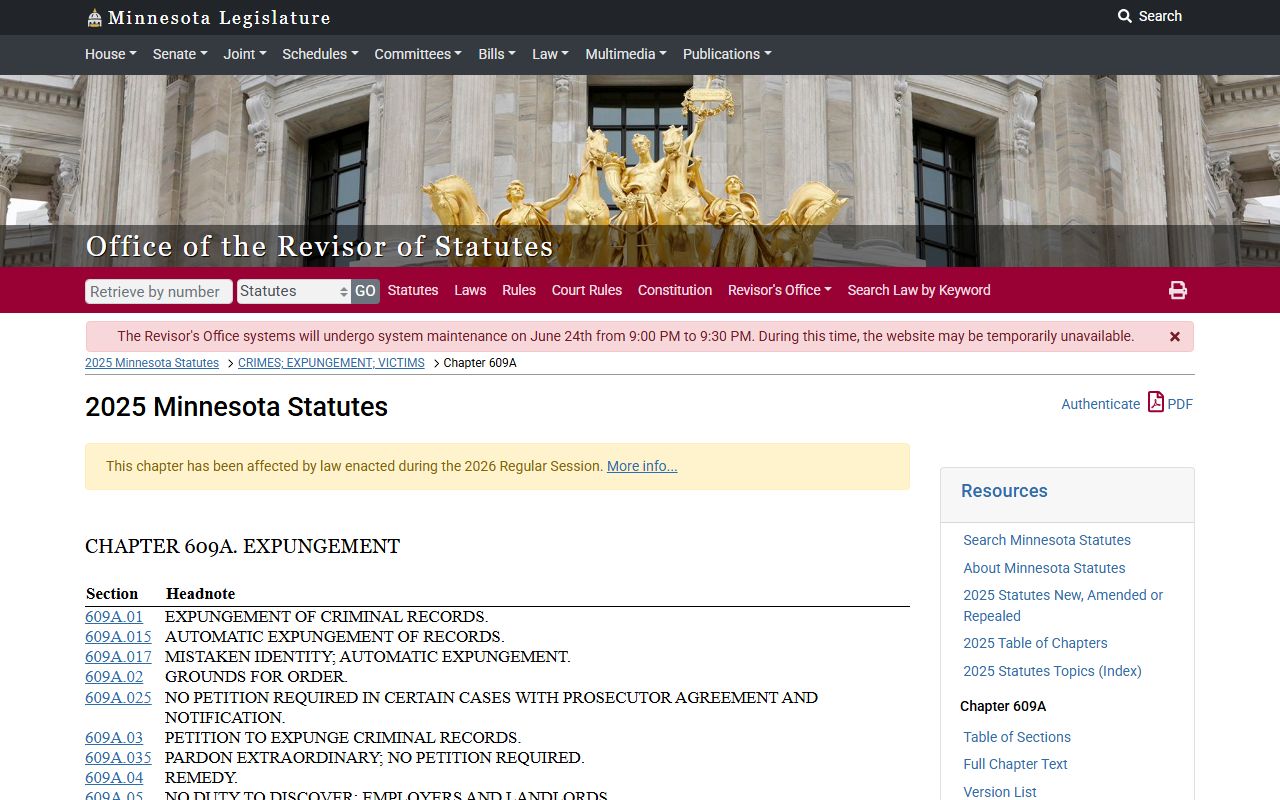Select Statutes in the red navbar
Image resolution: width=1280 pixels, height=800 pixels.
point(413,290)
